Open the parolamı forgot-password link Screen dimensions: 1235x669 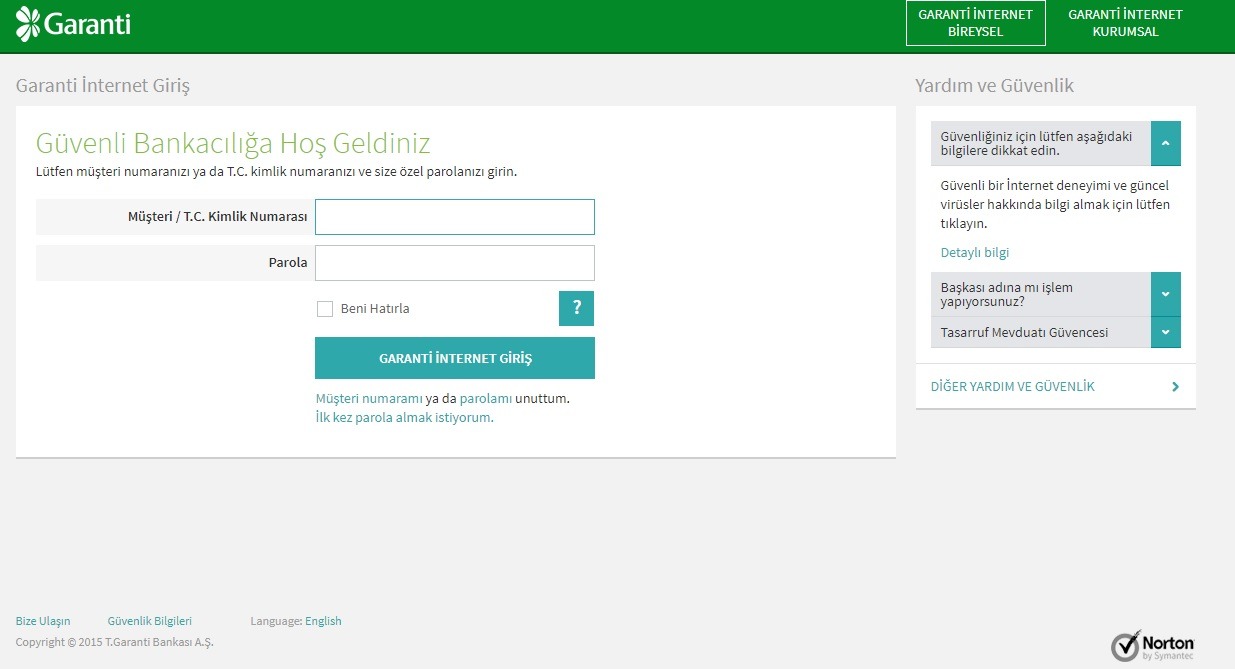pyautogui.click(x=486, y=398)
